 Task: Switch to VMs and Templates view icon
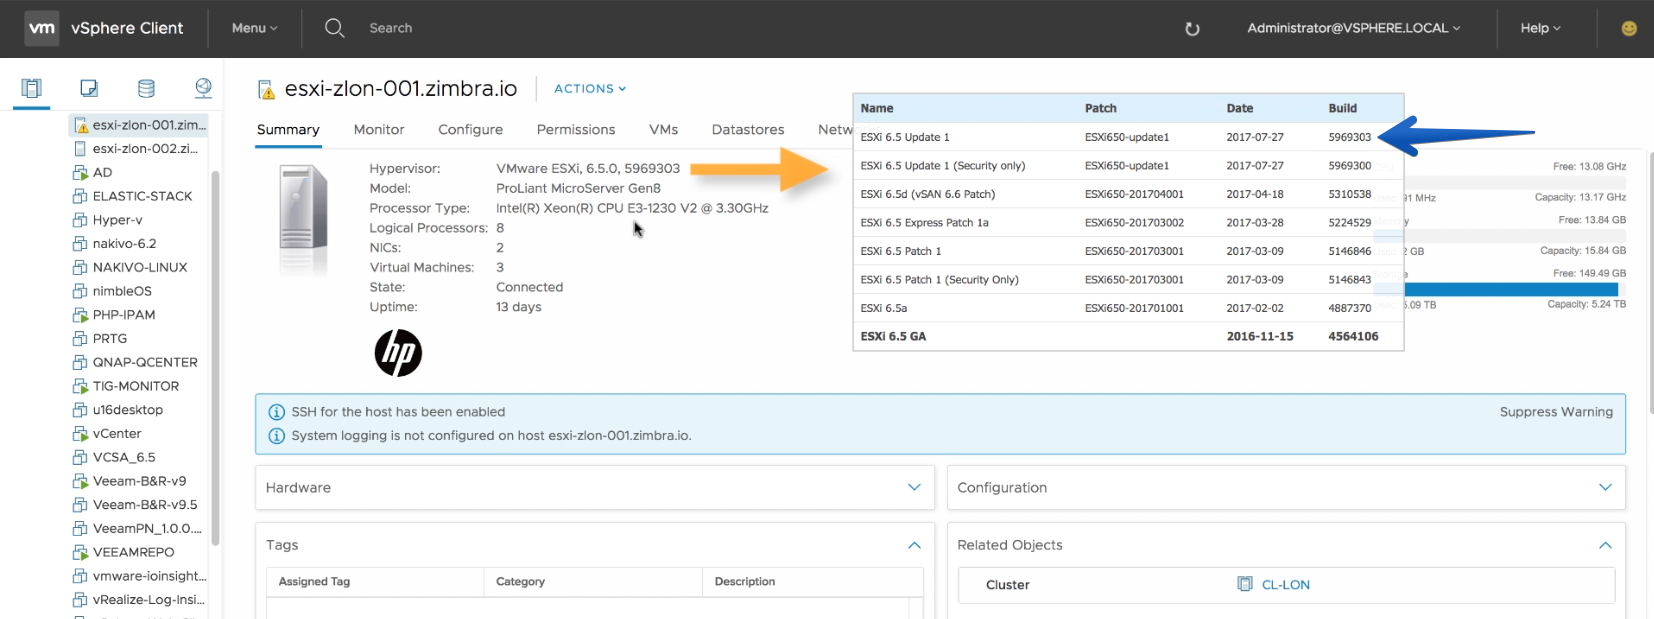(x=89, y=88)
